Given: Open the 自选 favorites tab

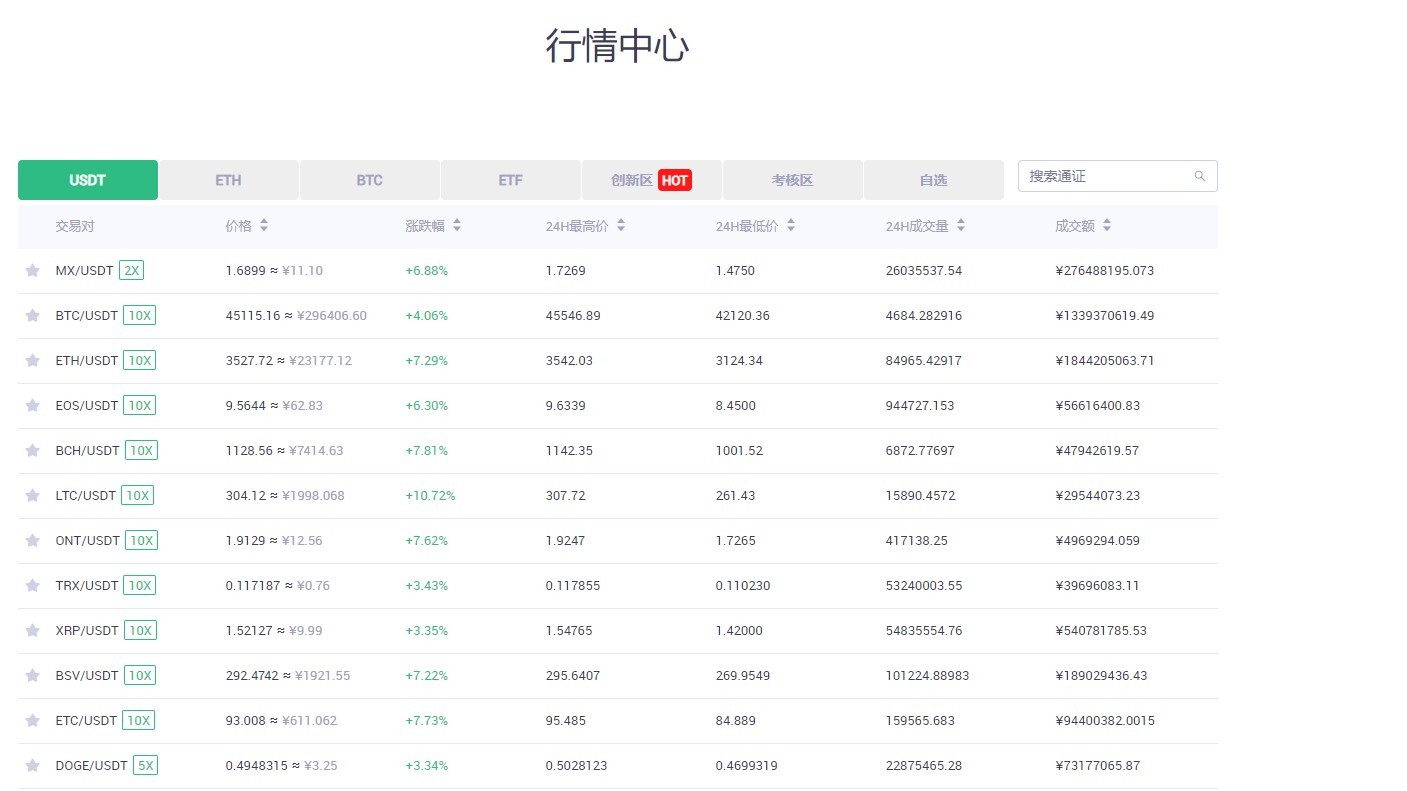Looking at the screenshot, I should (x=934, y=180).
